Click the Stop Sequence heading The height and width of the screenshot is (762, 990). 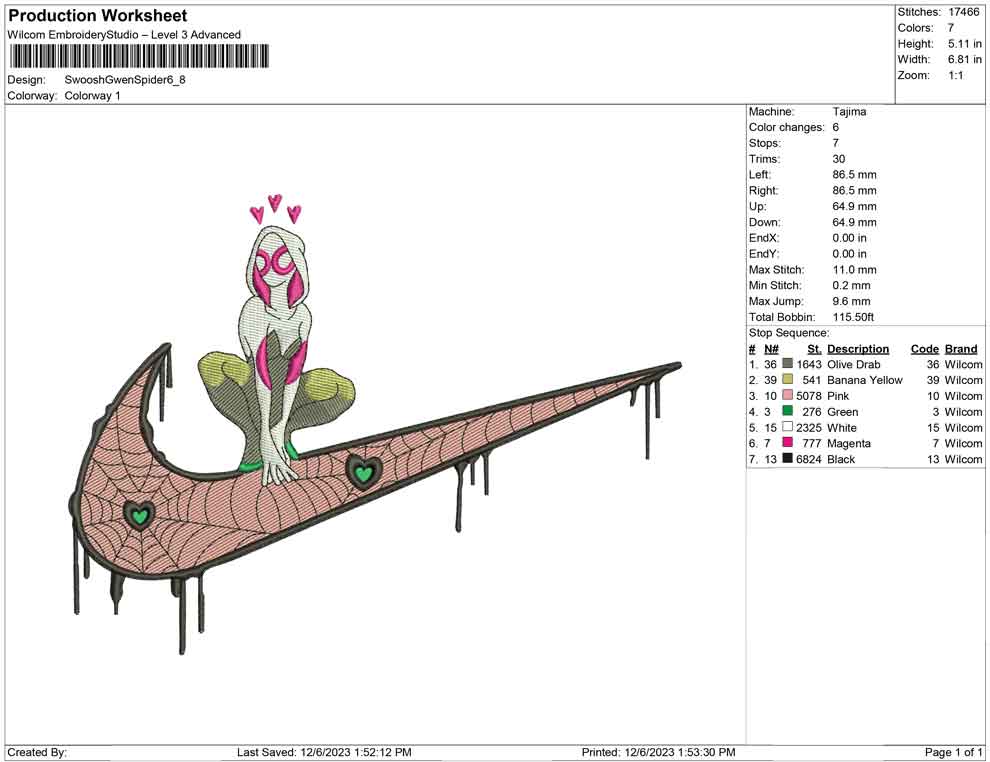(789, 333)
